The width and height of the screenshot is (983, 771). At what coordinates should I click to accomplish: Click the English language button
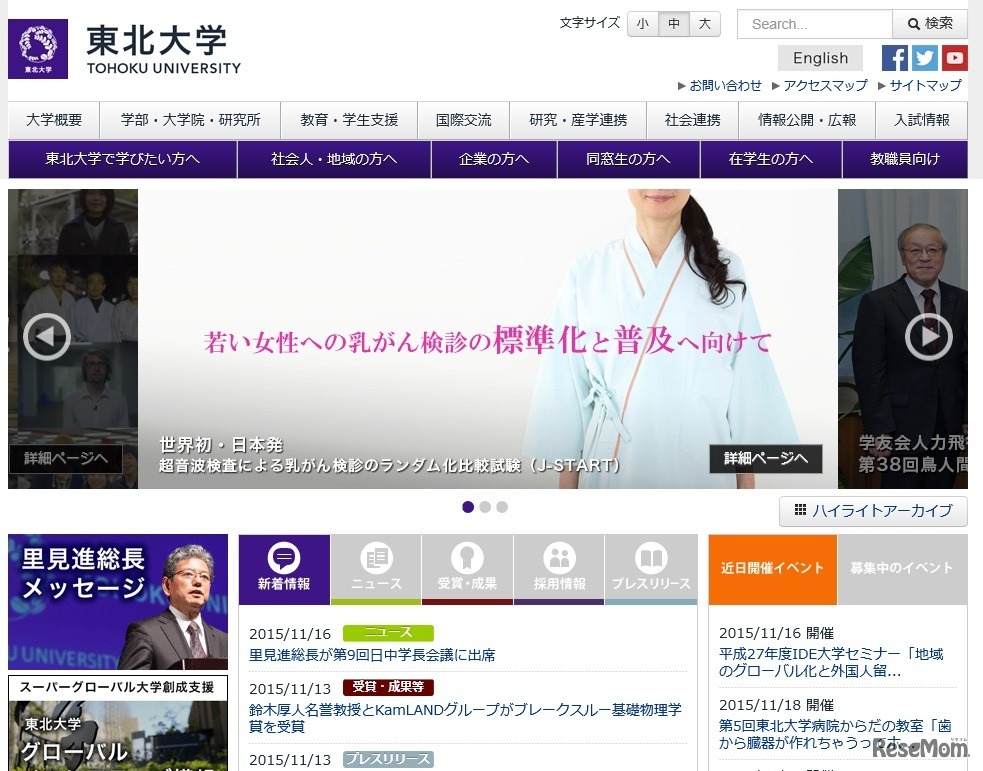pos(820,58)
